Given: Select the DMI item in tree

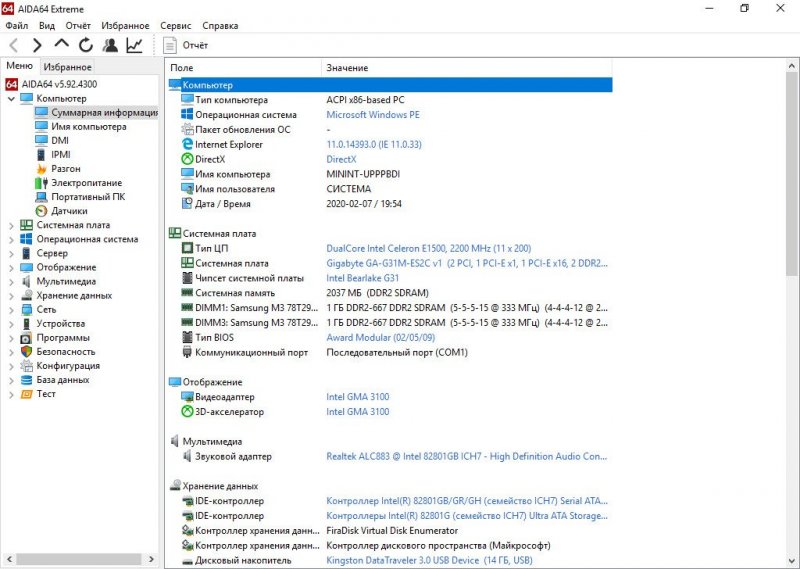Looking at the screenshot, I should click(x=60, y=141).
